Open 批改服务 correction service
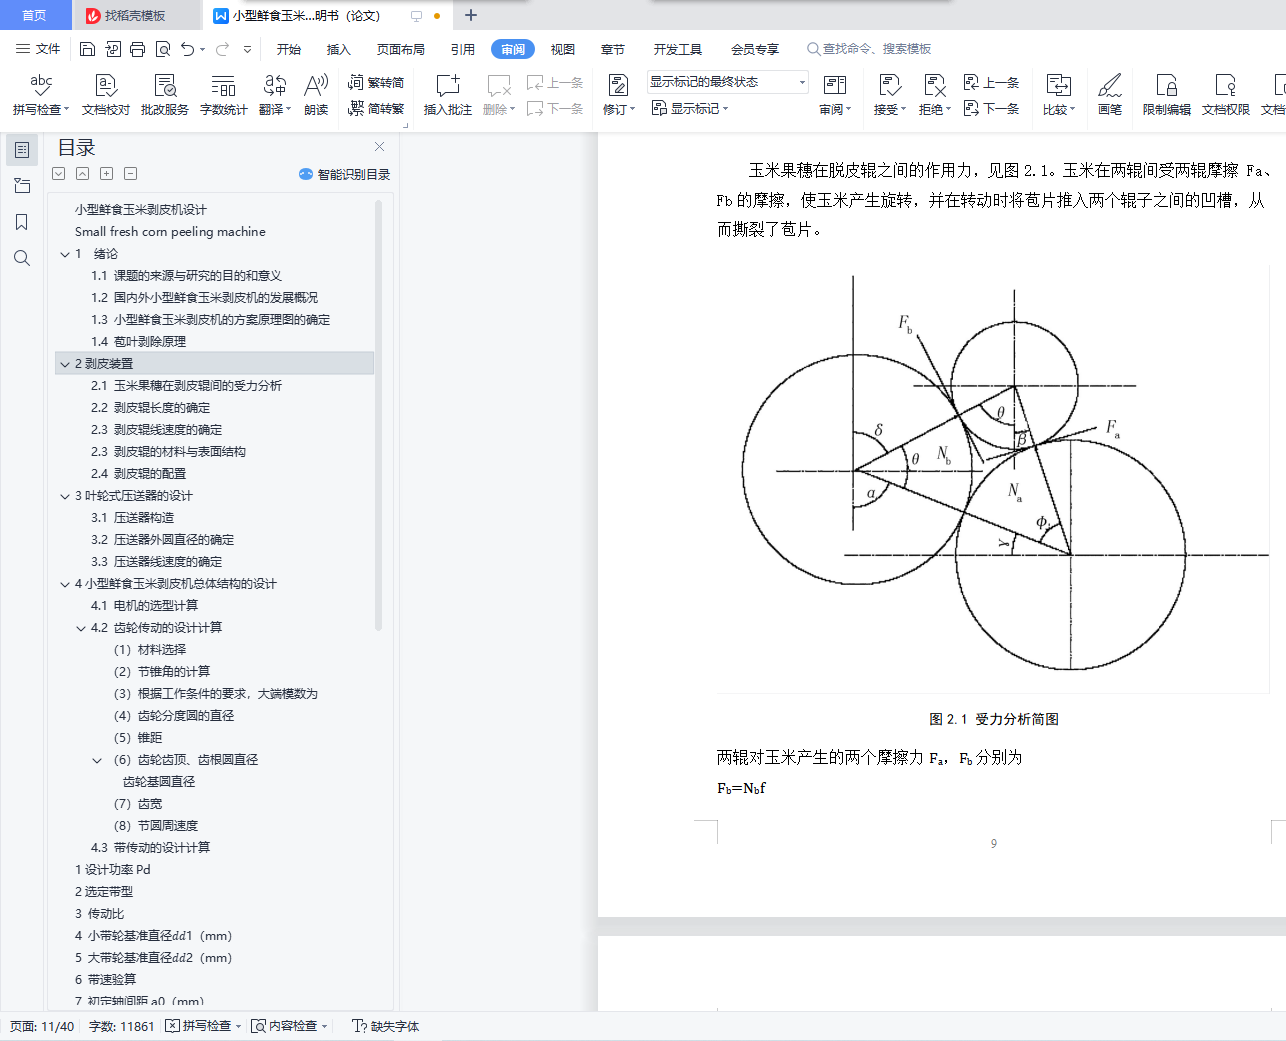 coord(165,95)
